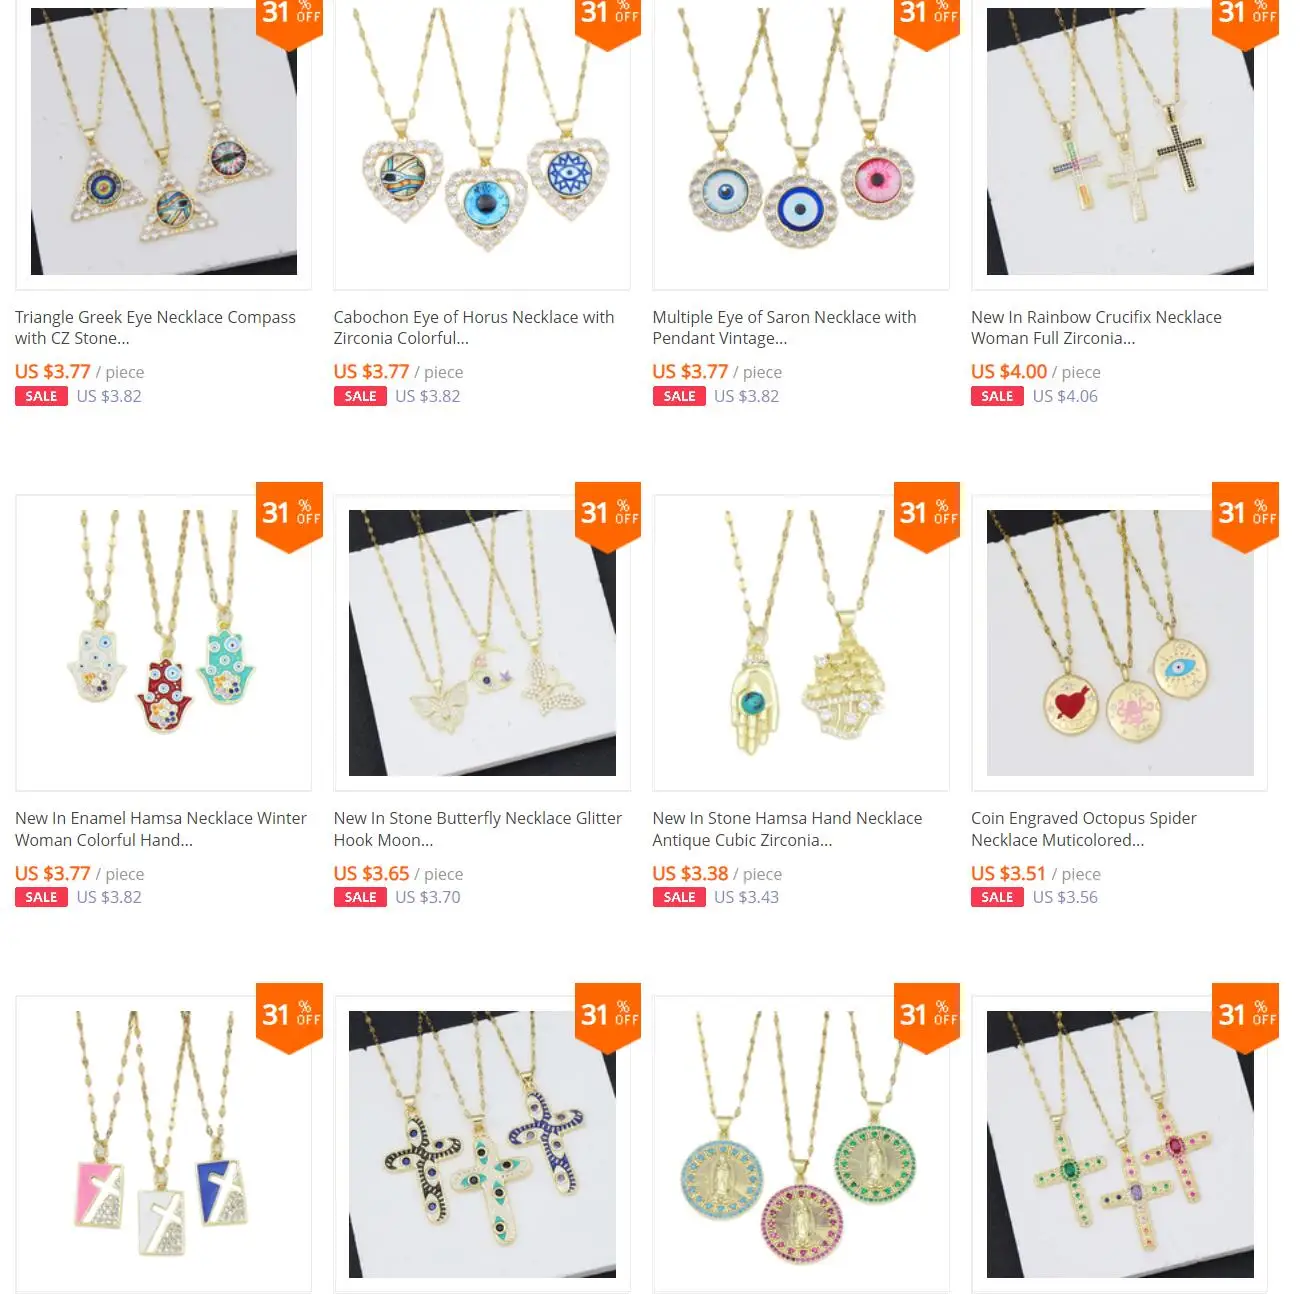
Task: View the enamel evil eye cross necklaces image
Action: (x=482, y=1144)
